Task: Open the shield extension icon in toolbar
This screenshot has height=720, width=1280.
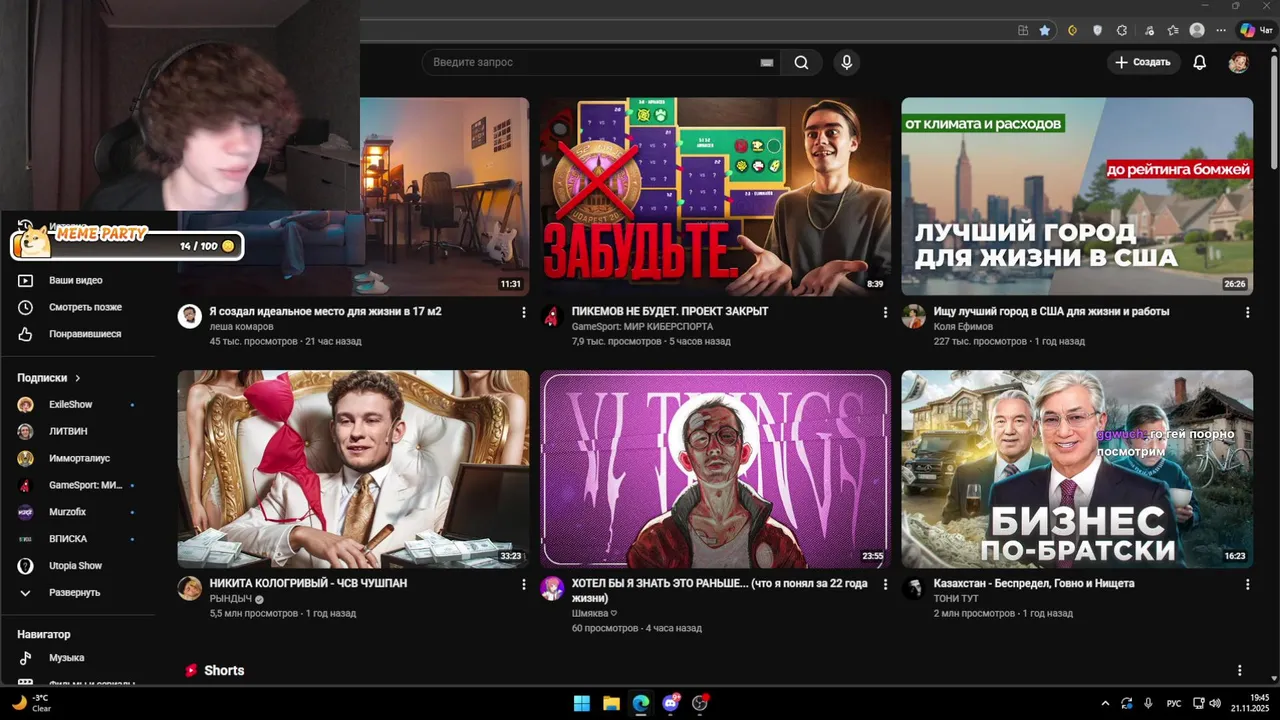Action: (x=1097, y=30)
